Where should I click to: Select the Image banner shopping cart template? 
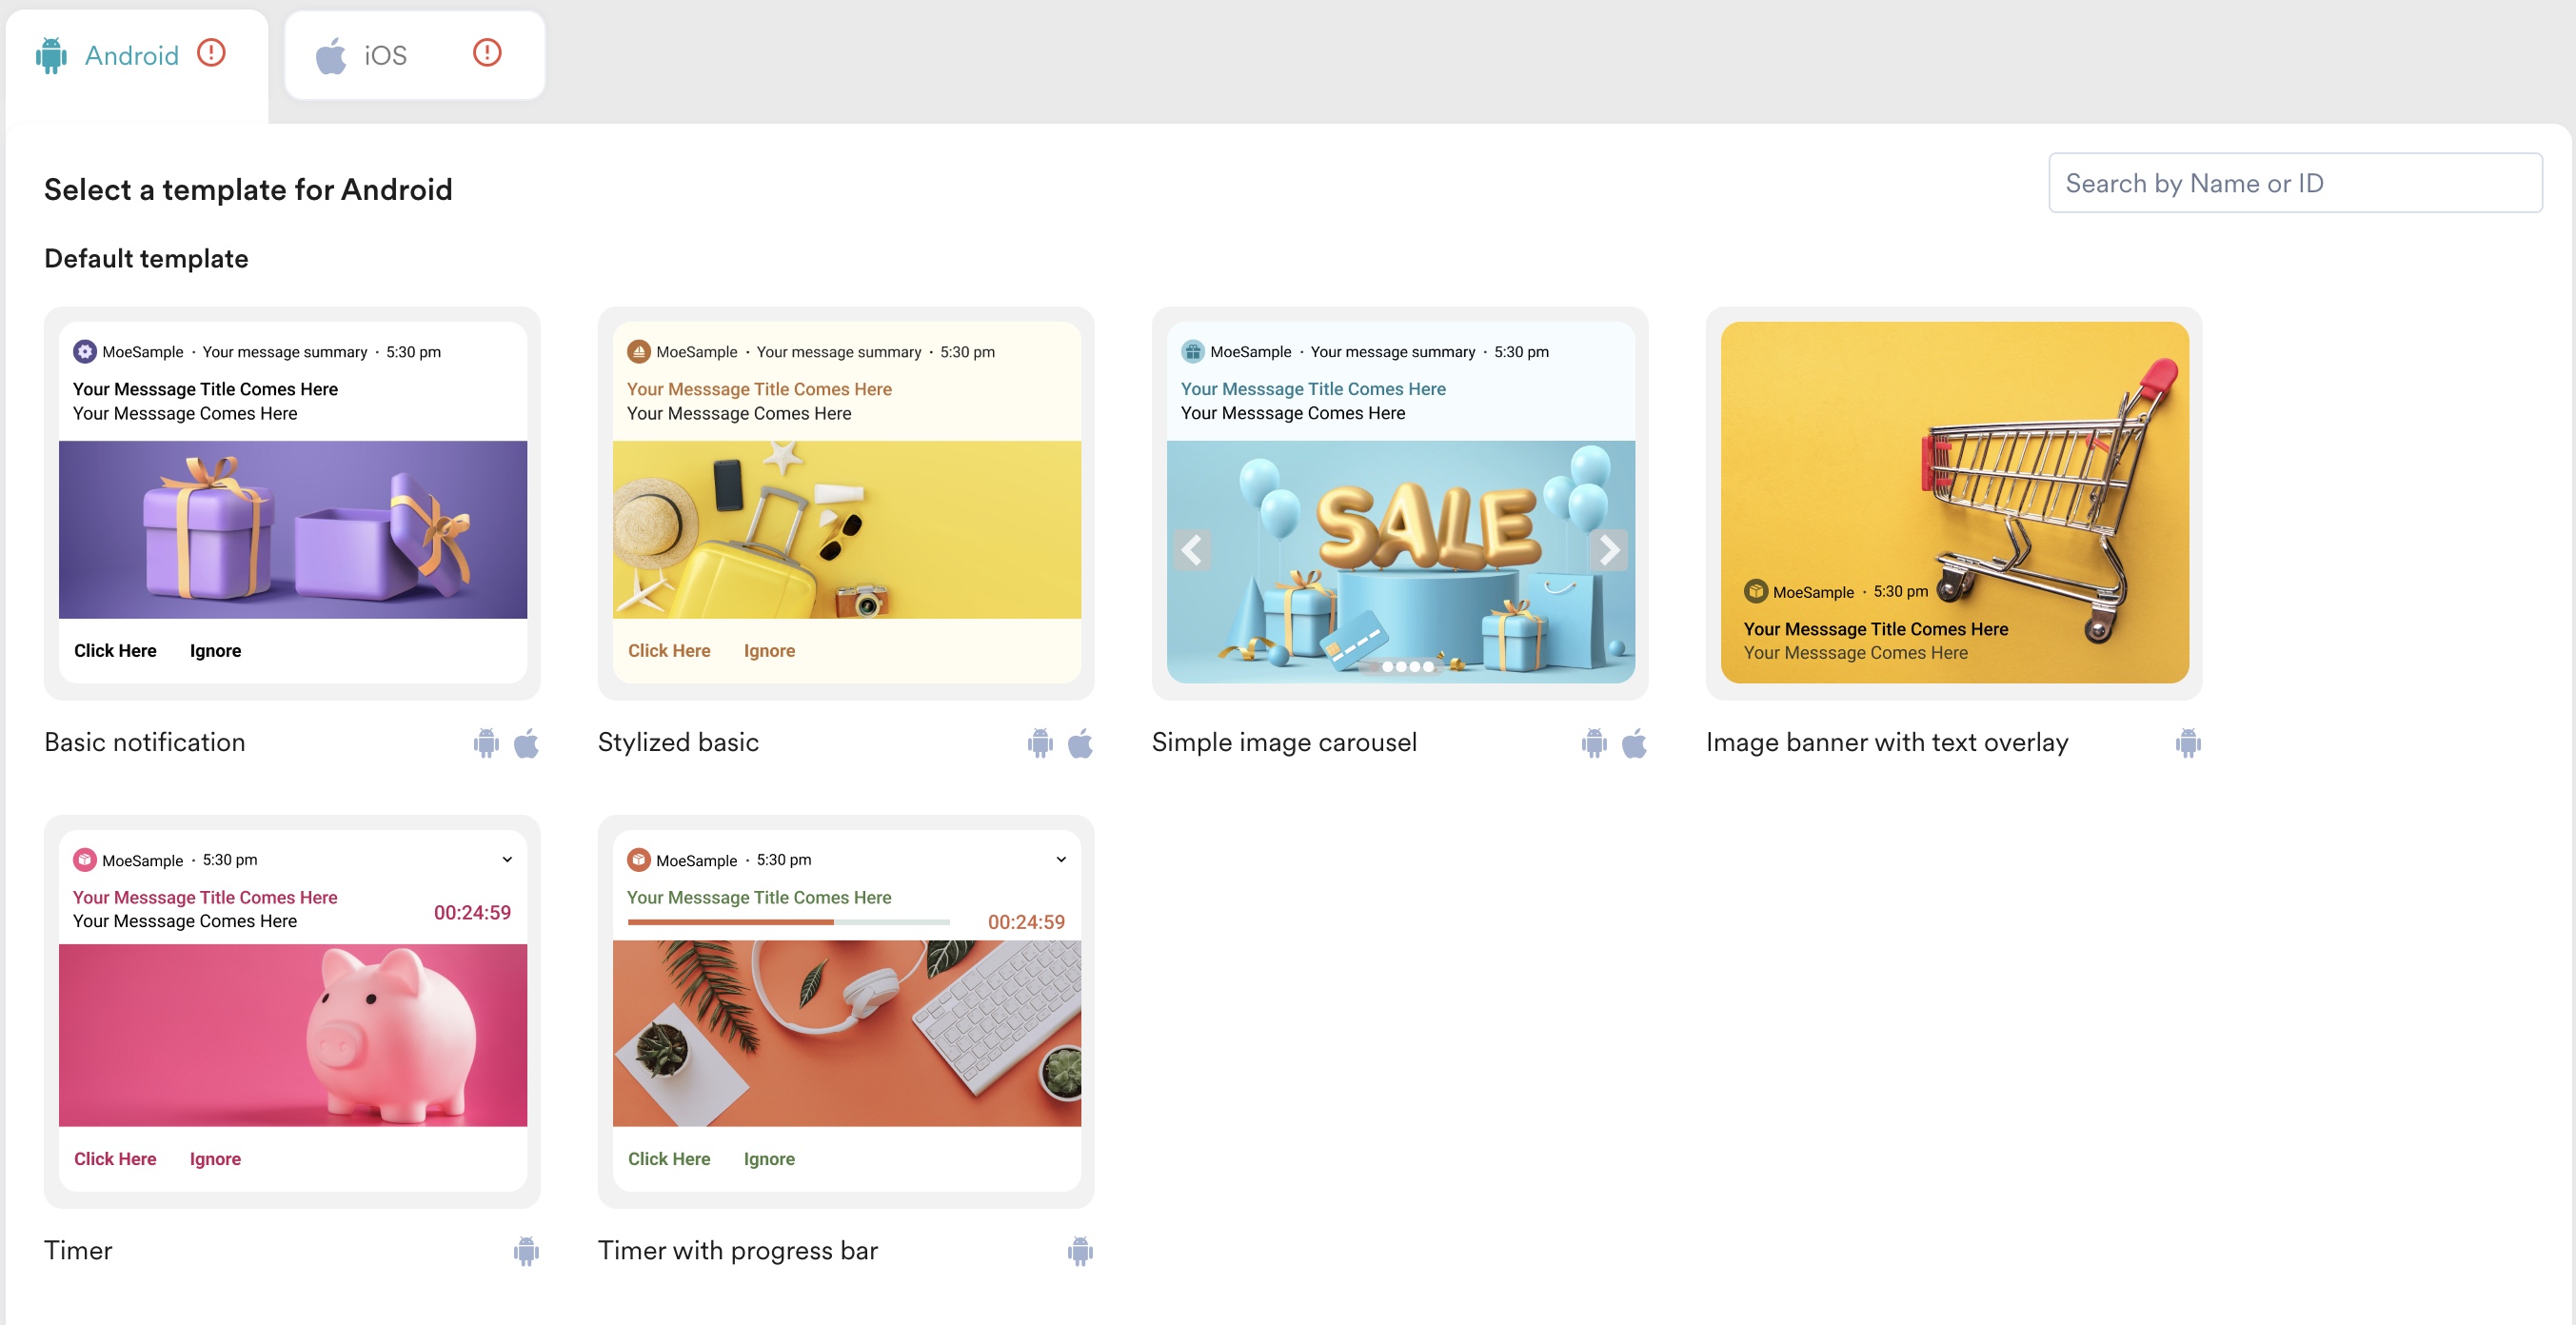(x=1954, y=502)
